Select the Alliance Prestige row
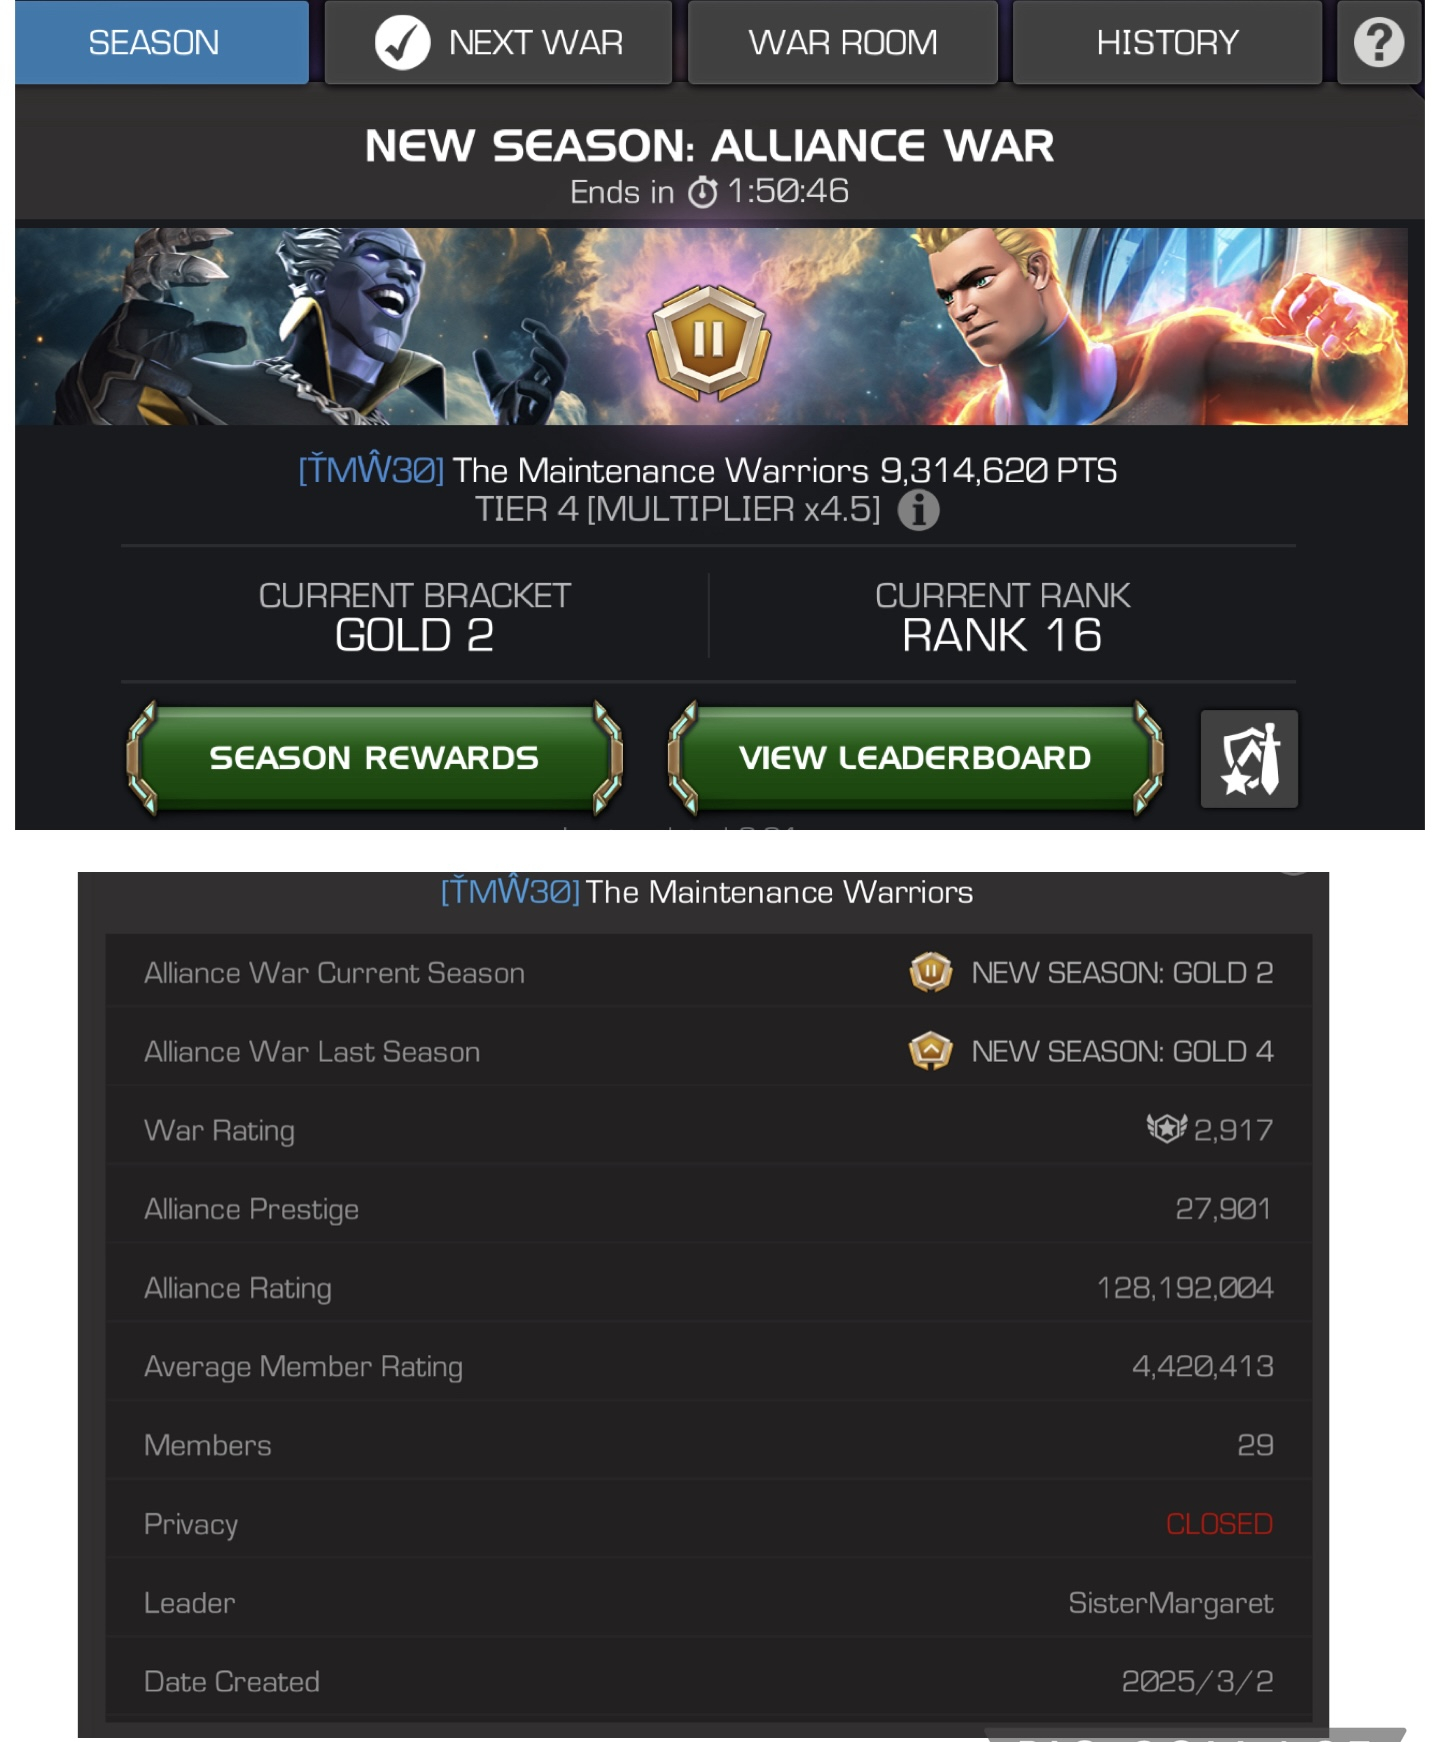Image resolution: width=1440 pixels, height=1742 pixels. click(x=709, y=1209)
